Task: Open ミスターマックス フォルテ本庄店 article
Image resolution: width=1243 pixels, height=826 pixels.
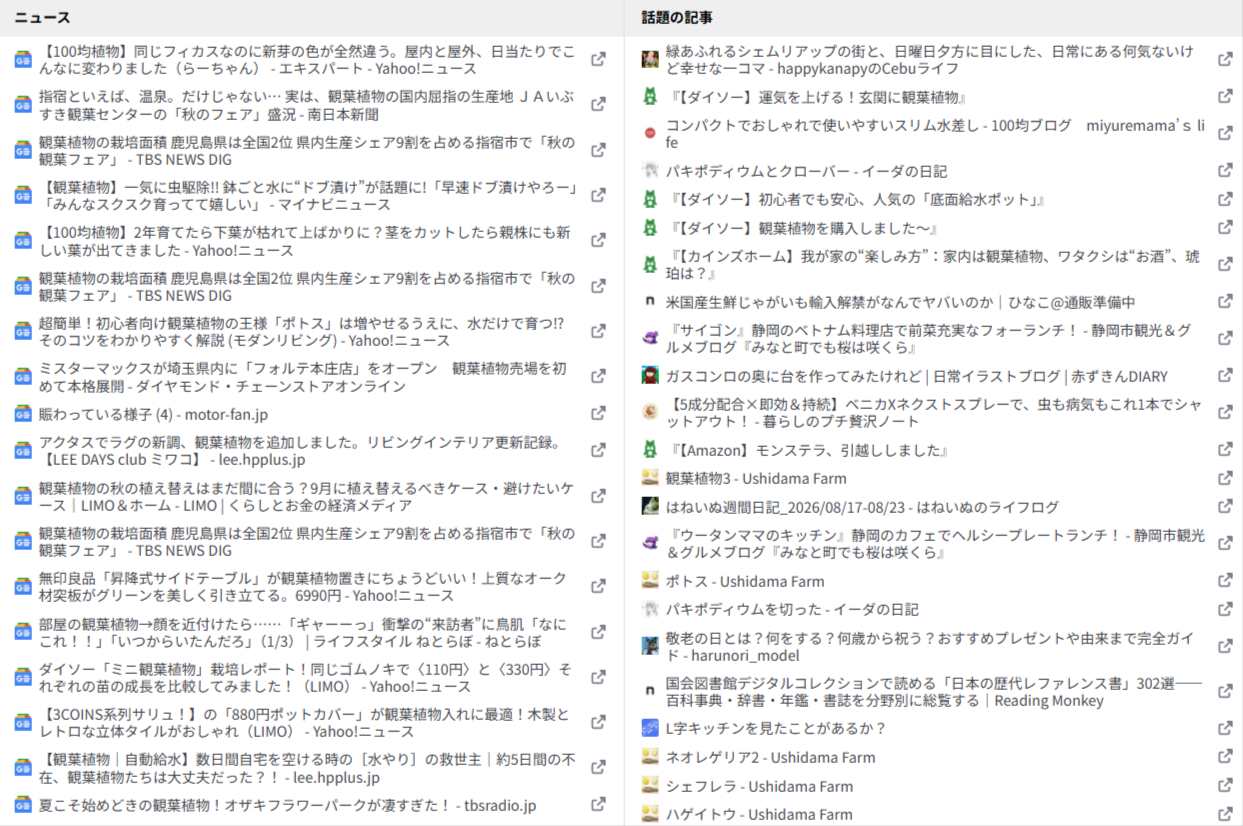Action: click(x=303, y=377)
